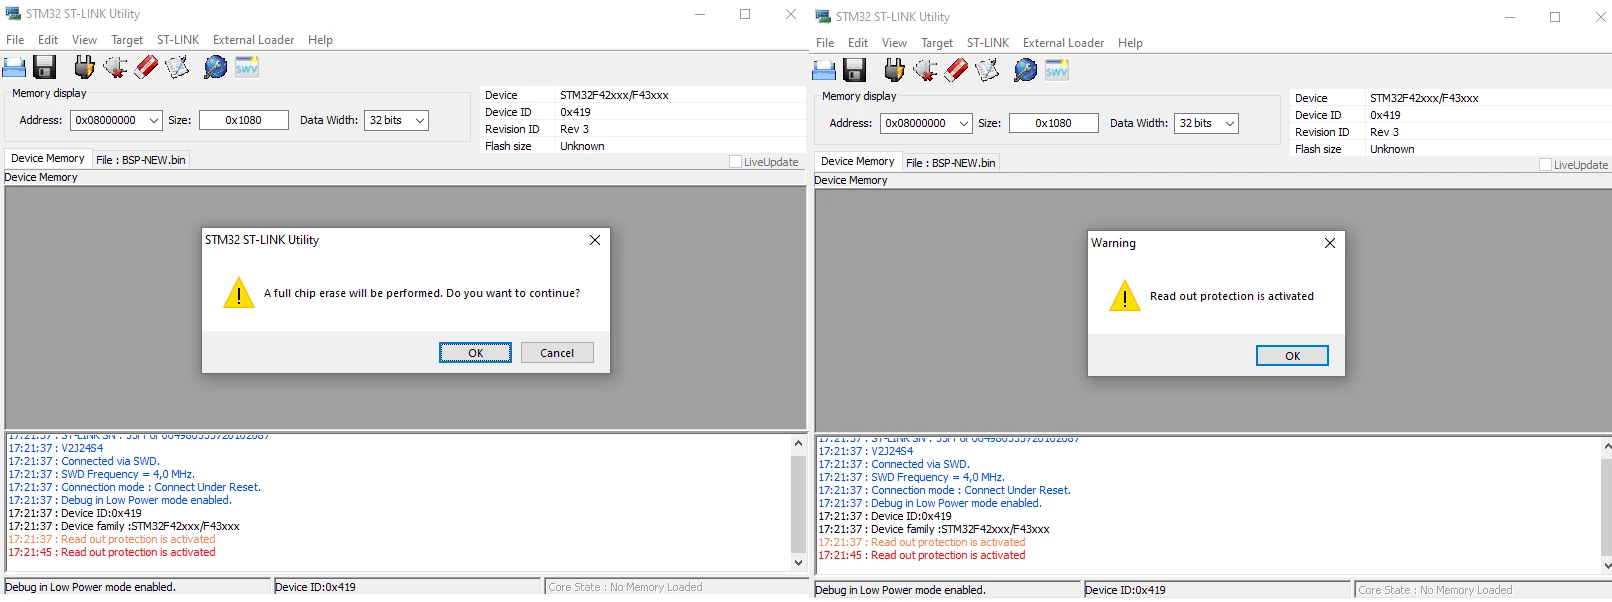The image size is (1612, 602).
Task: Log scrollbar down arrow in erase-prompt window
Action: pyautogui.click(x=798, y=563)
